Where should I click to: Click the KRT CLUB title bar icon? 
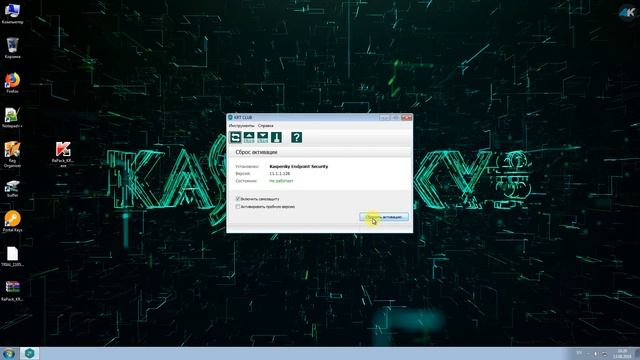click(230, 118)
